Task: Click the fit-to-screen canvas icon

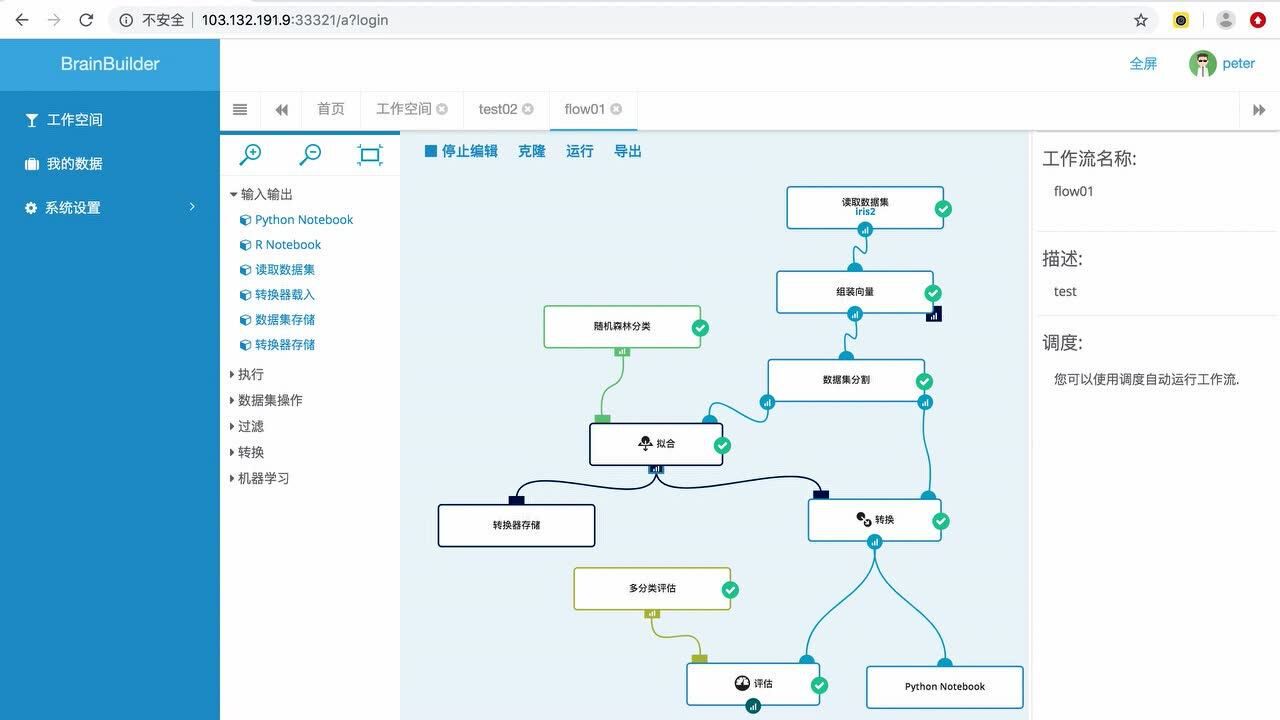Action: tap(370, 155)
